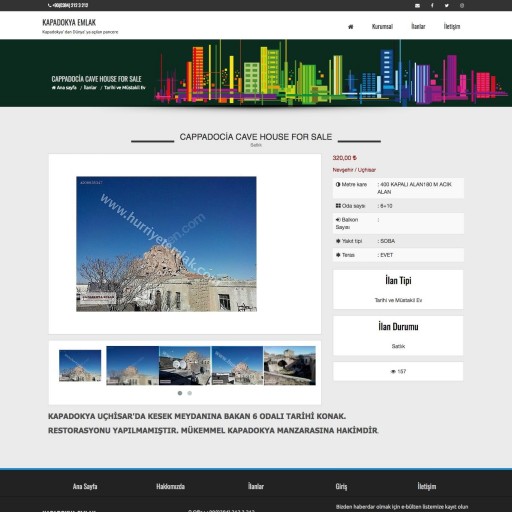Open Hakkımızda in footer navigation

[170, 486]
